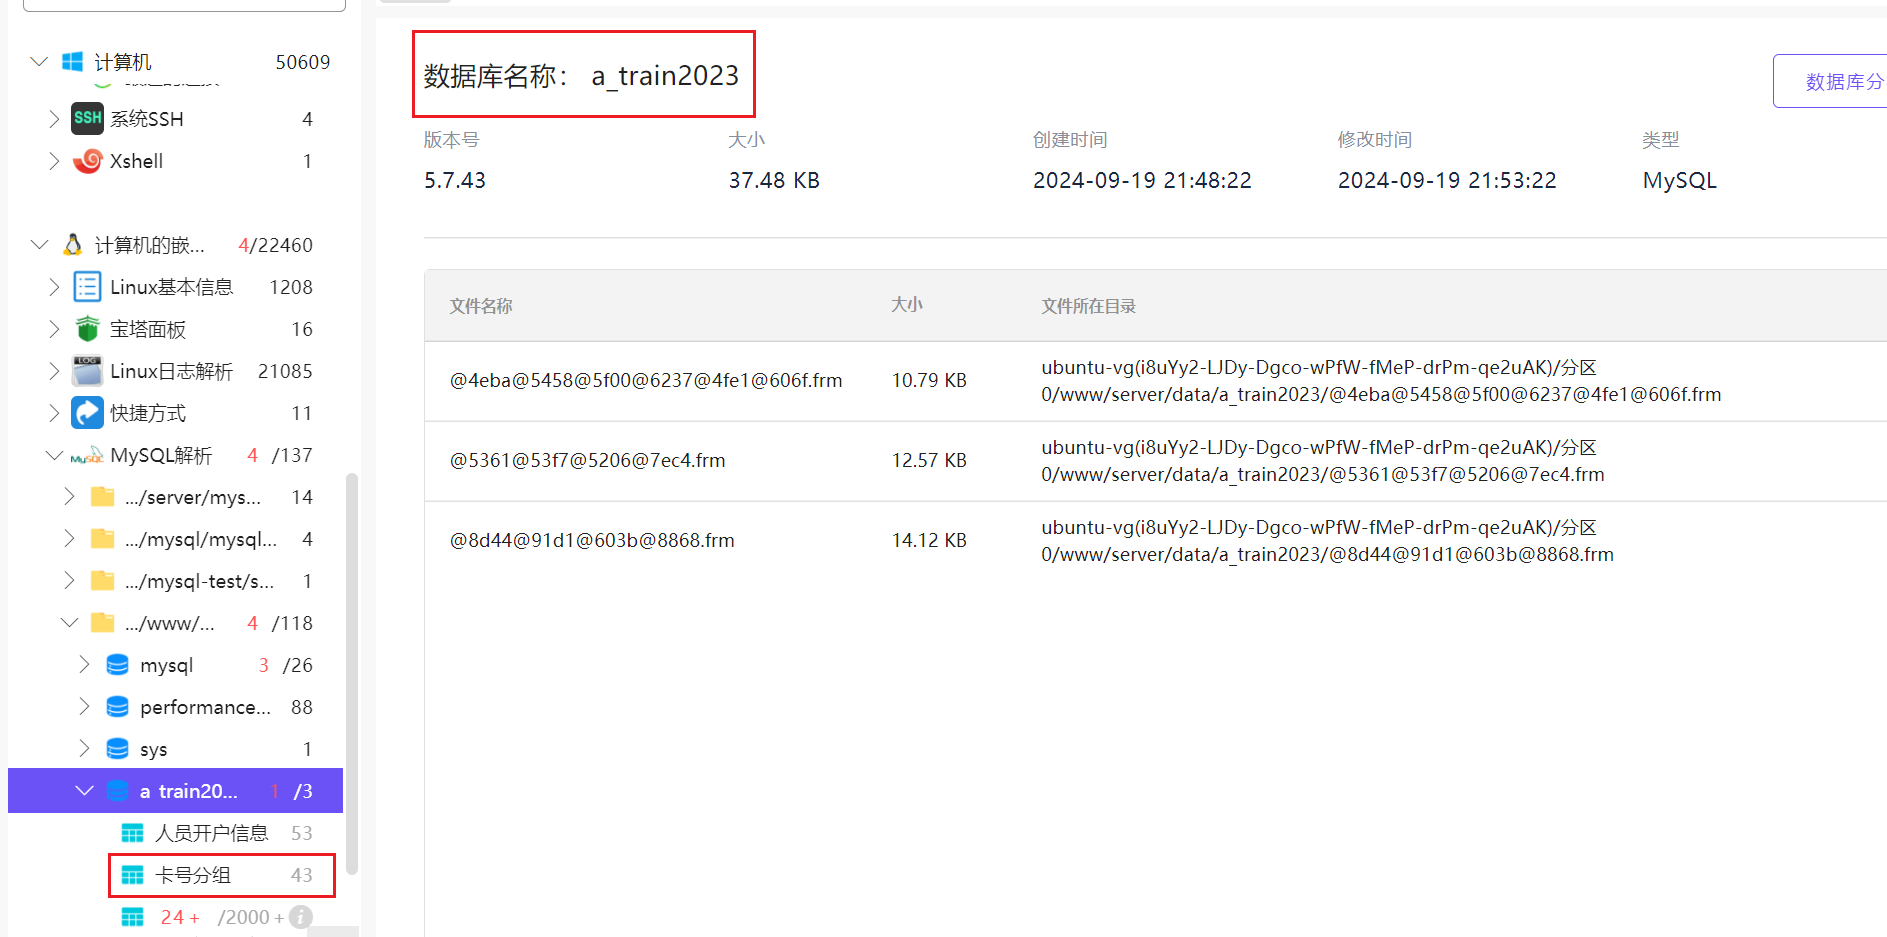Click the 宝塔面板 green icon

[x=88, y=329]
